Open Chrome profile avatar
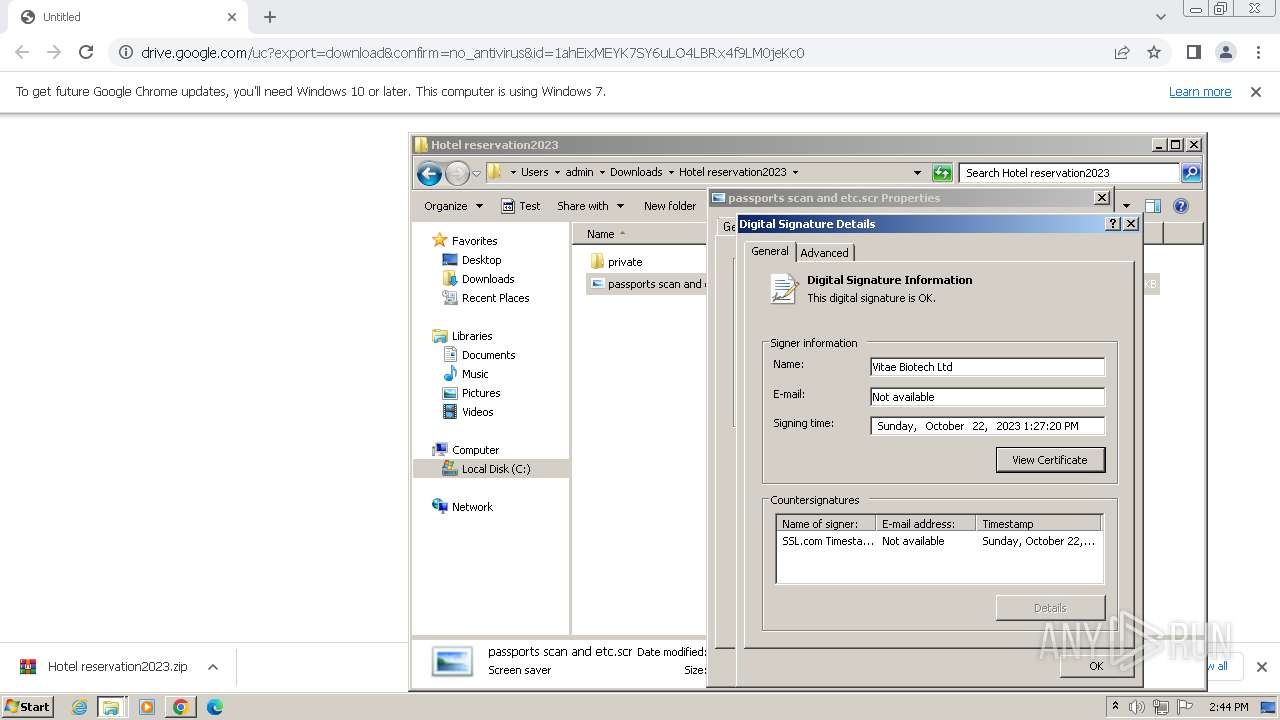1280x720 pixels. pos(1225,52)
